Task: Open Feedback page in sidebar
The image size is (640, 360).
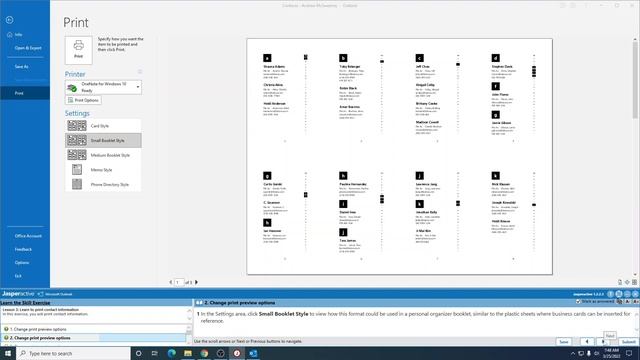Action: tap(23, 249)
